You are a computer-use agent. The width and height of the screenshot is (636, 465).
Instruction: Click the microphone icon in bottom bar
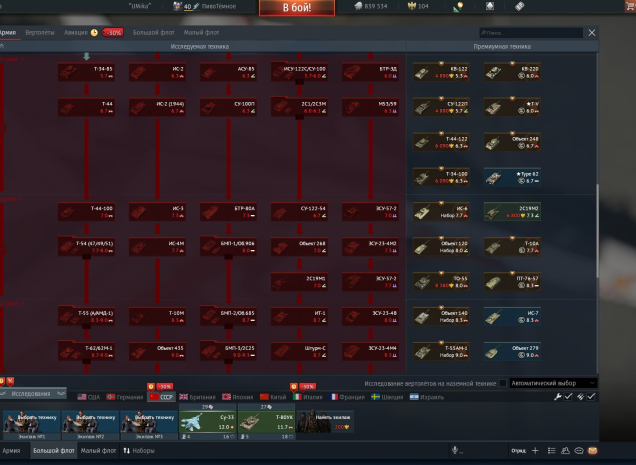tap(455, 450)
